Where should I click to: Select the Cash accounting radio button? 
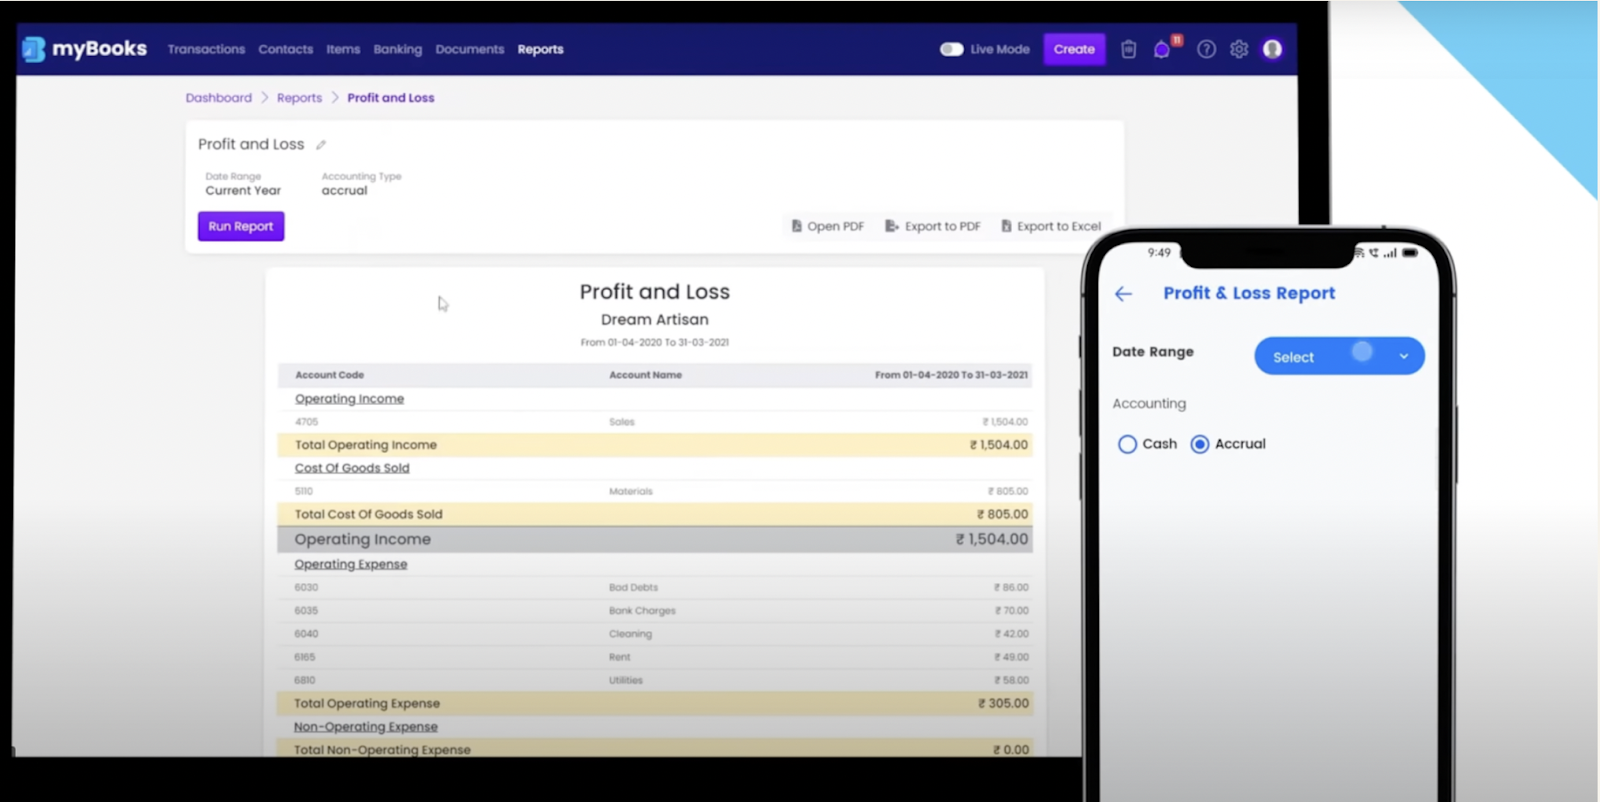click(x=1127, y=444)
